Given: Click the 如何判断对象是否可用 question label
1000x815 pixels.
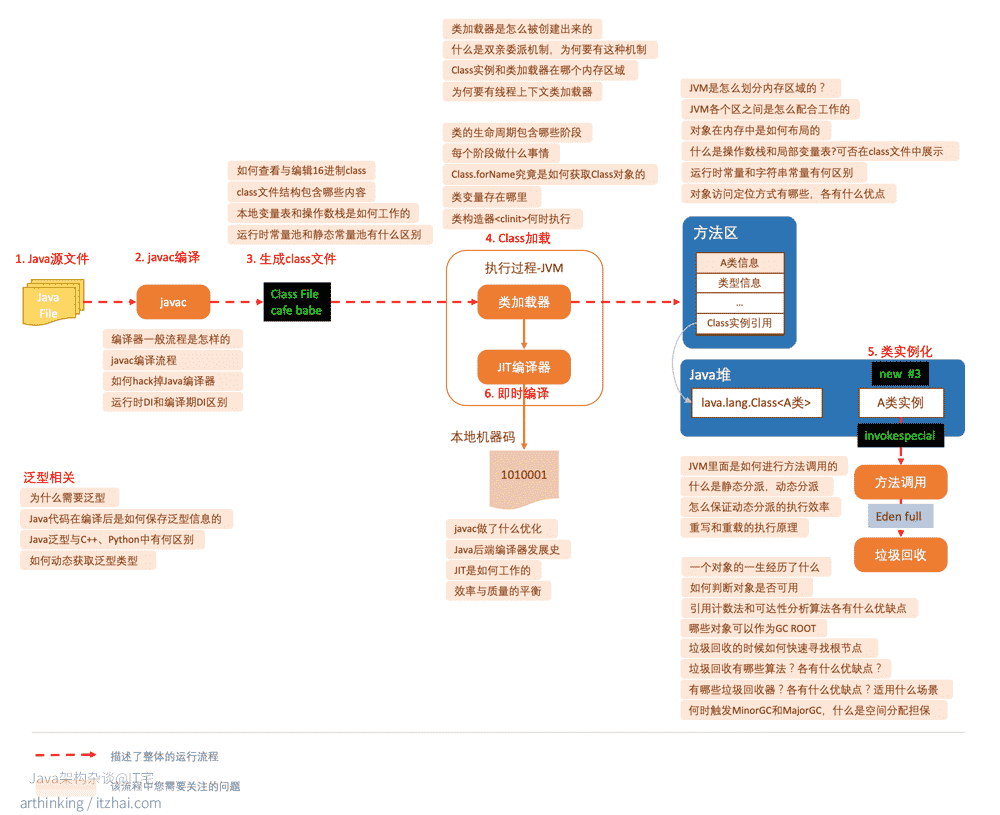Looking at the screenshot, I should tap(747, 588).
